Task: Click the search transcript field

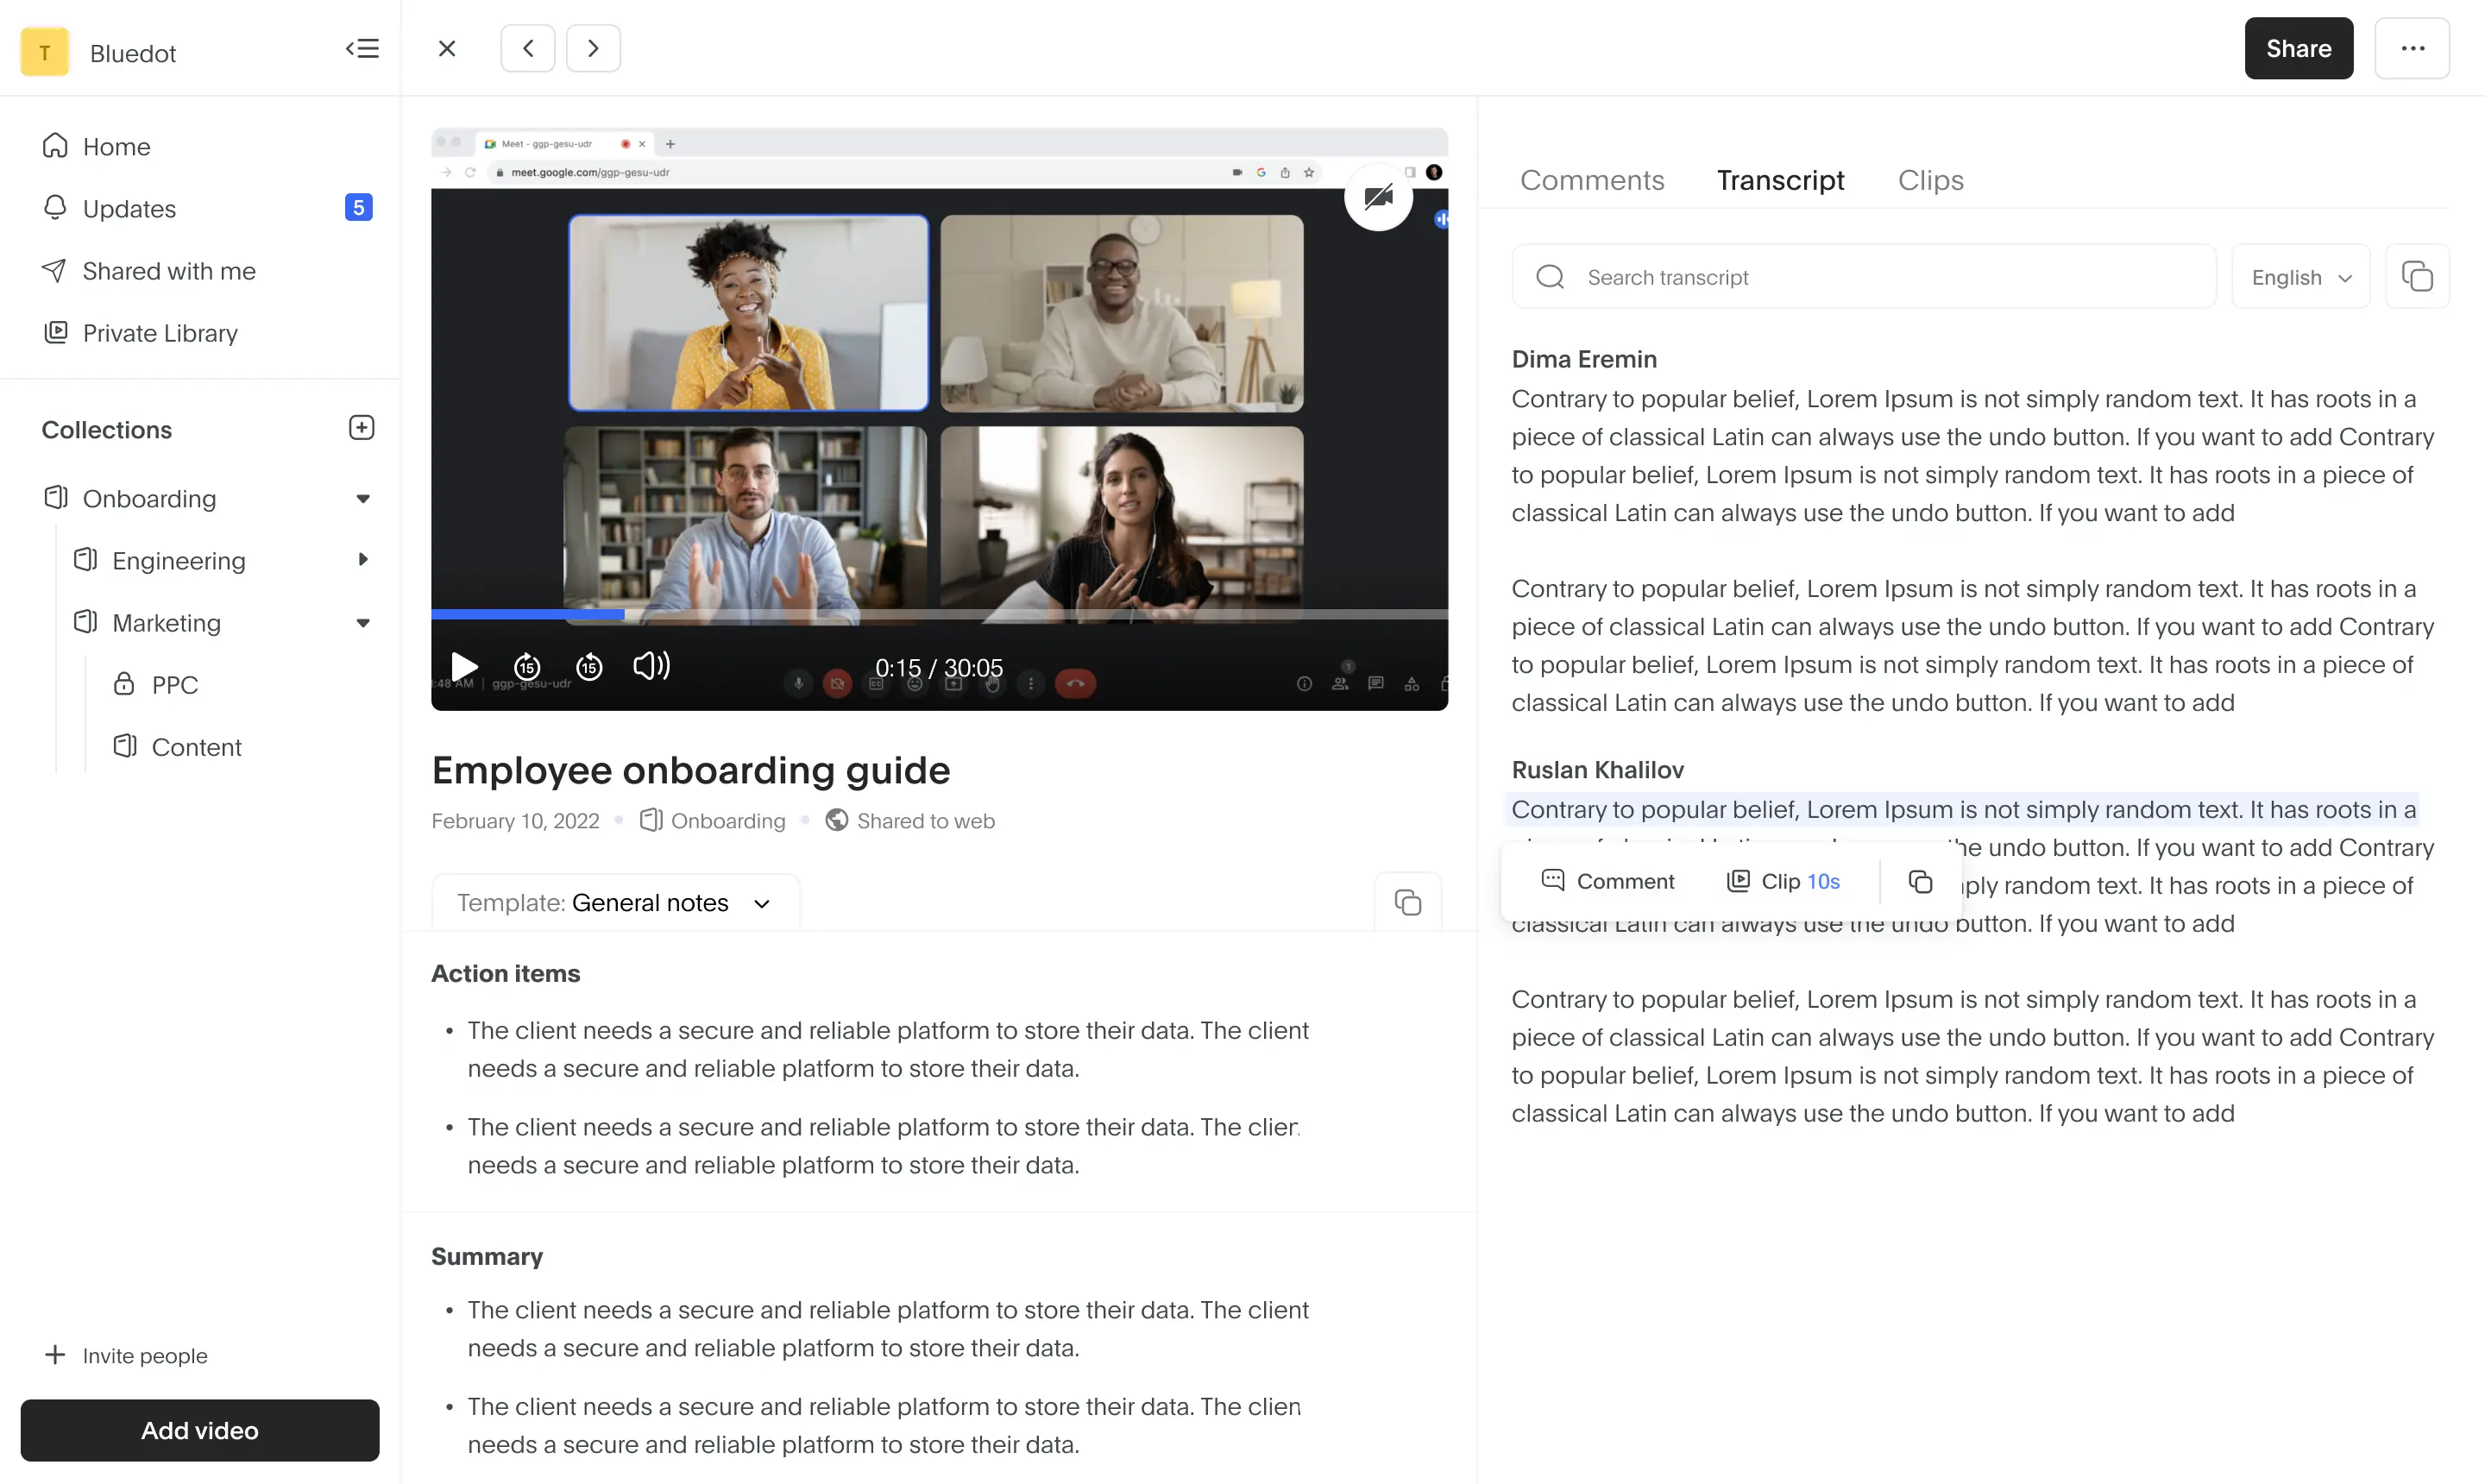Action: 1865,276
